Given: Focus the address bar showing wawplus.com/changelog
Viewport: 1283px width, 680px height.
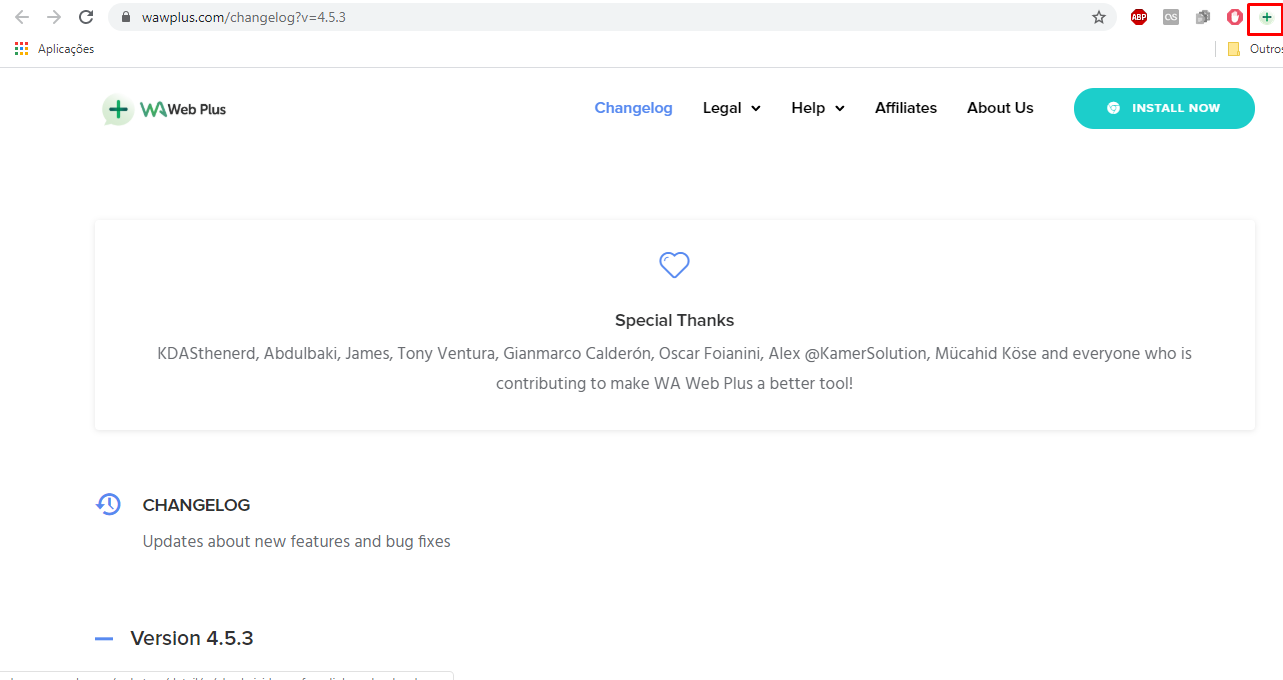Looking at the screenshot, I should 610,17.
